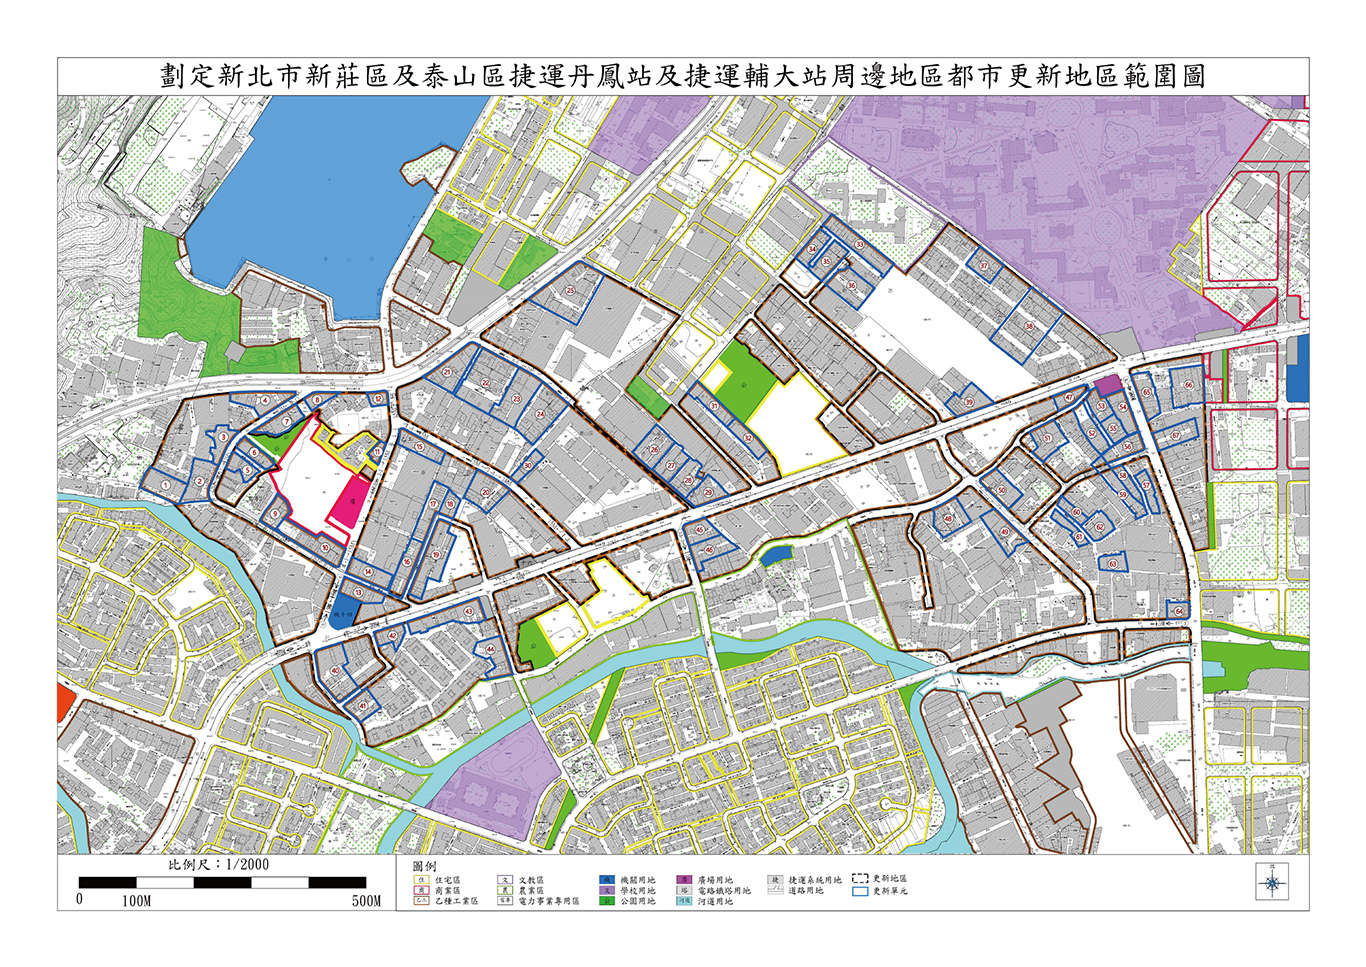Screen dimensions: 1366x967
Task: Click renewal unit circle number 63
Action: (x=1112, y=564)
